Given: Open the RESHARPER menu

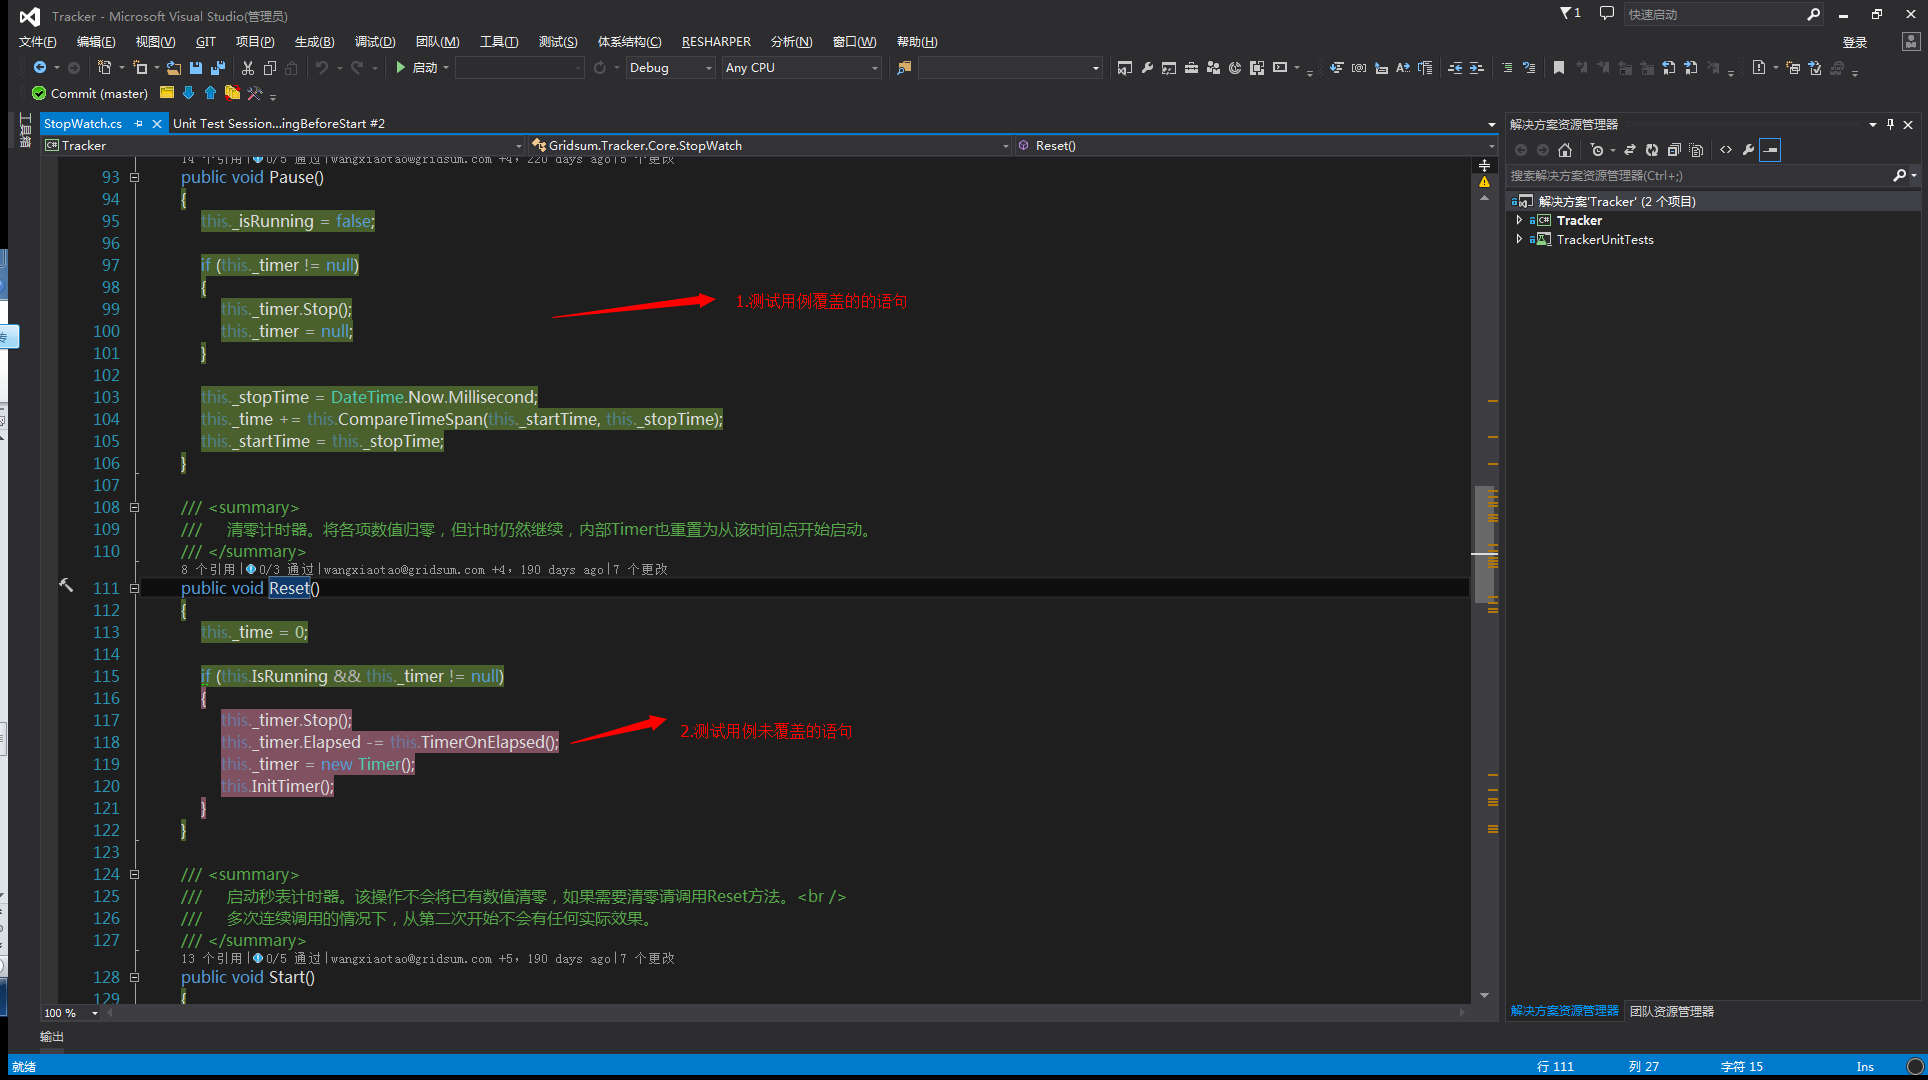Looking at the screenshot, I should [716, 41].
